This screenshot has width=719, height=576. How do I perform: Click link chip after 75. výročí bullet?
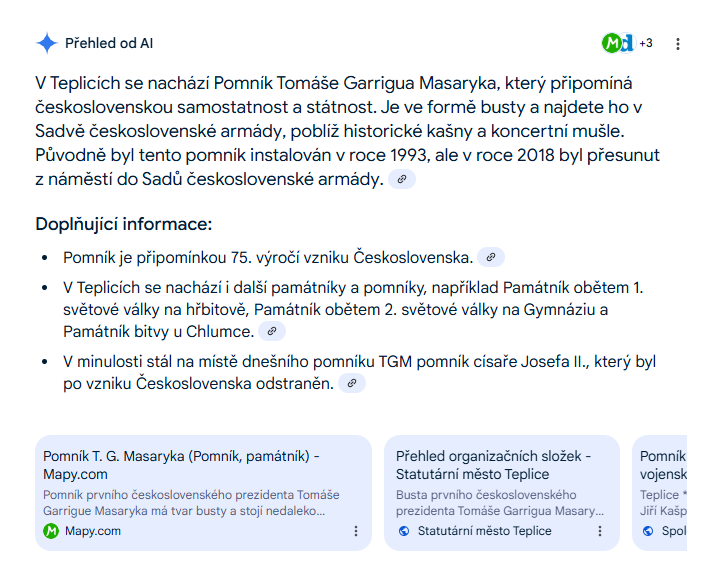tap(491, 257)
